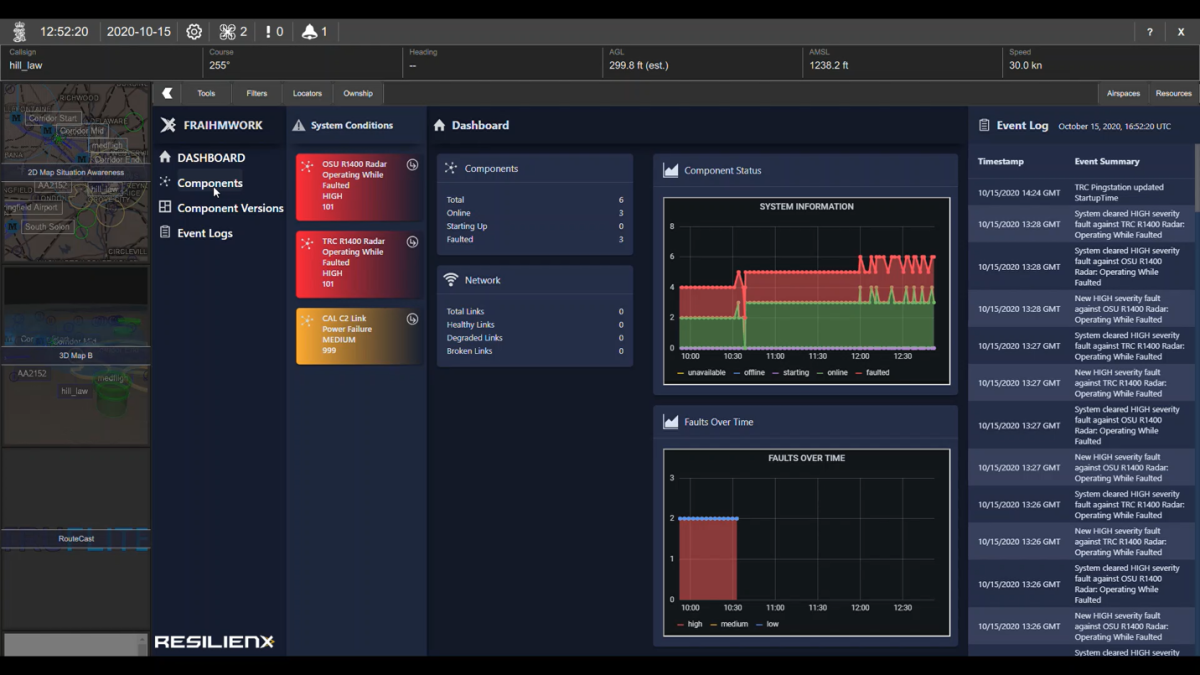Switch to the Airspaces tab
The image size is (1200, 675).
1123,93
